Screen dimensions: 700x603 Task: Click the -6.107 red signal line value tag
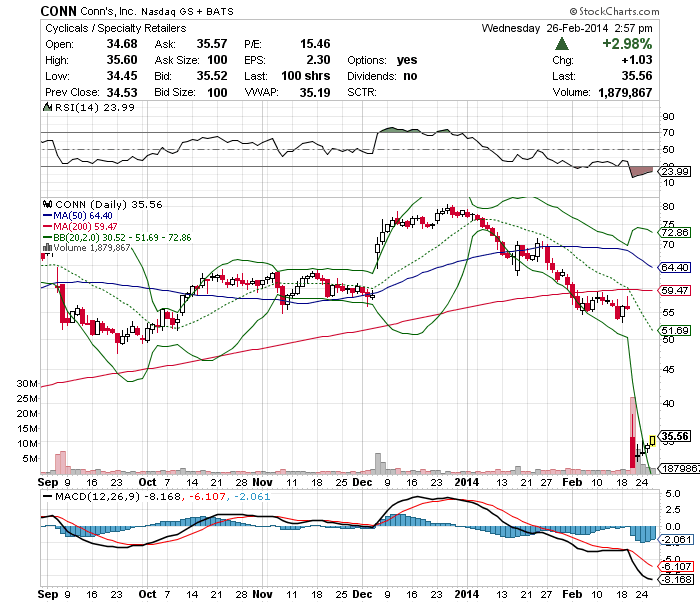677,566
